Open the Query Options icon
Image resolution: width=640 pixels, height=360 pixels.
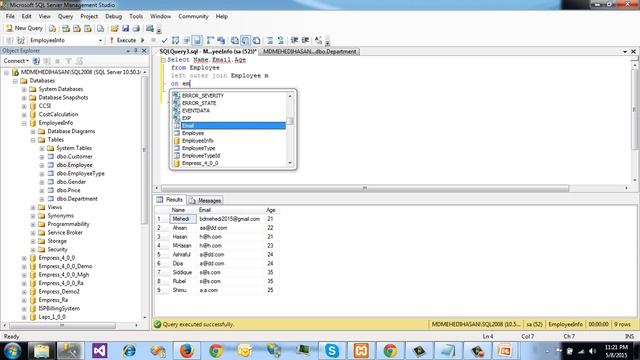pyautogui.click(x=187, y=40)
